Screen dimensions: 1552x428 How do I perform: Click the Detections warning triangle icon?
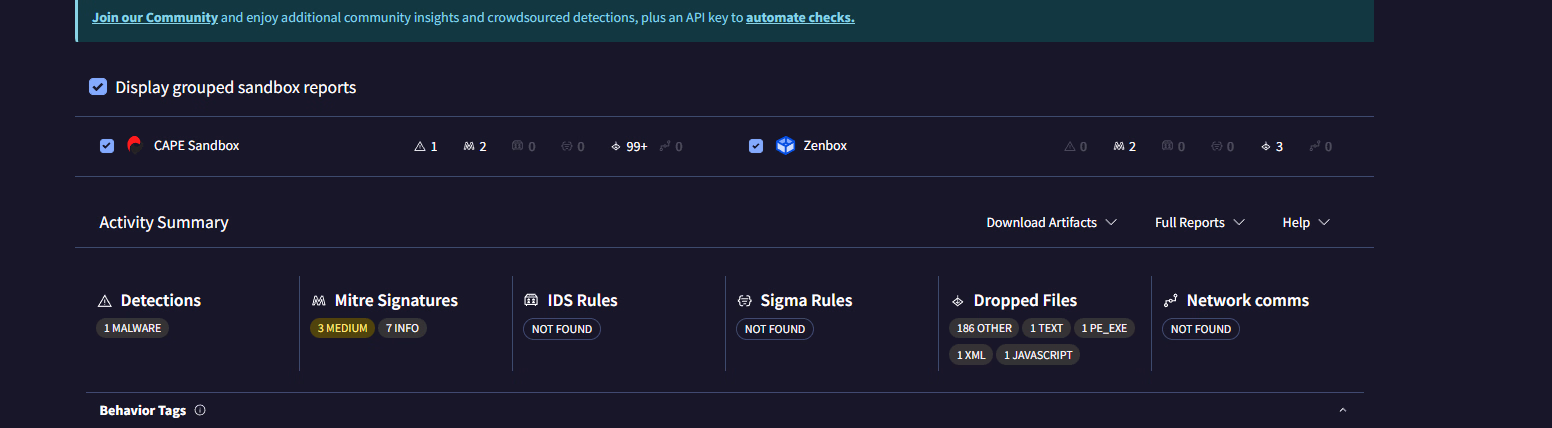point(104,301)
